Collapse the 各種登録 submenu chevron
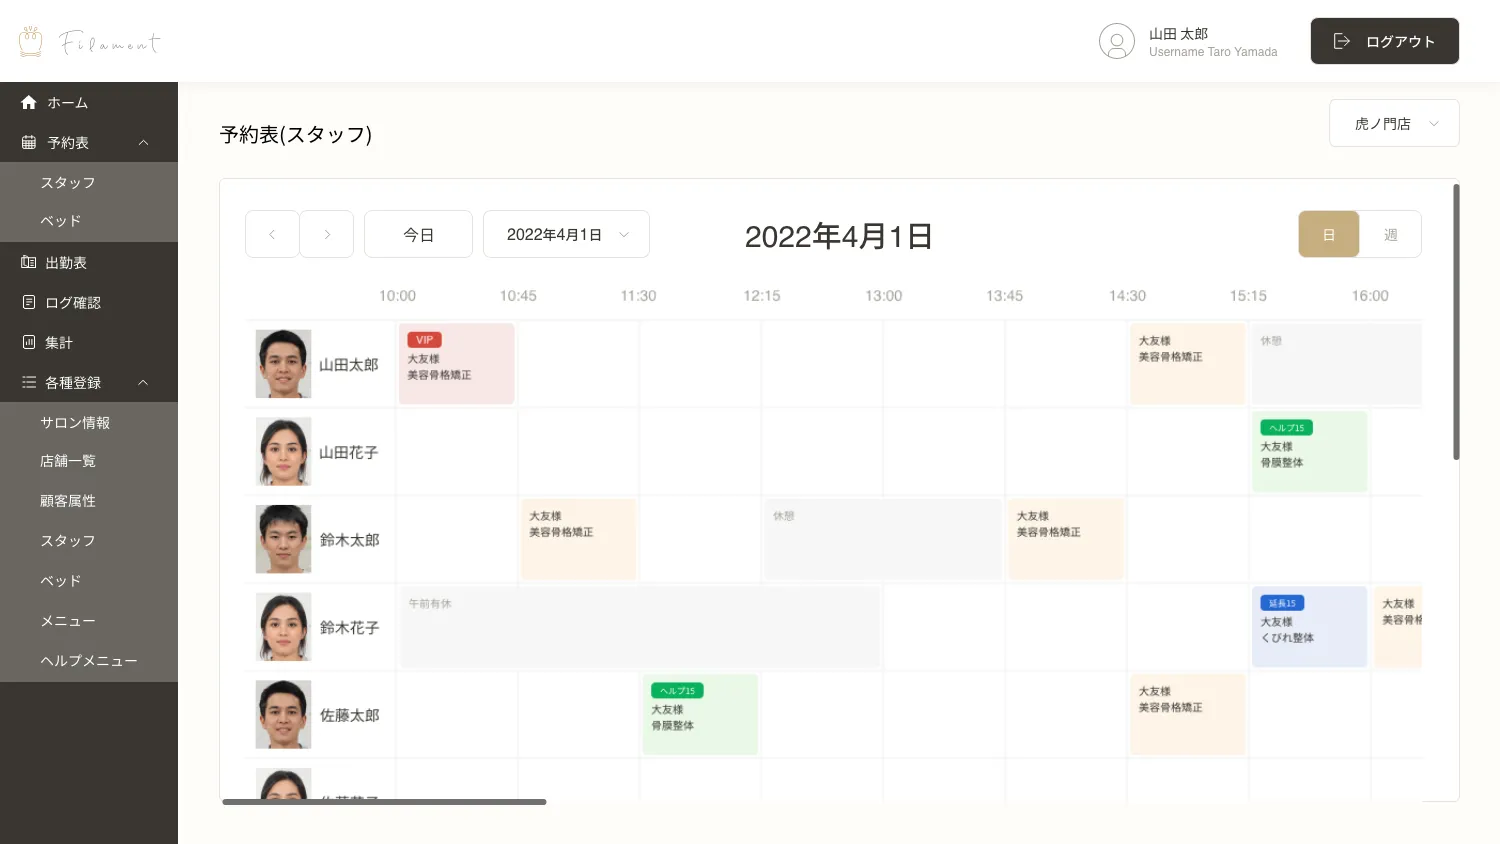Viewport: 1500px width, 844px height. 144,382
